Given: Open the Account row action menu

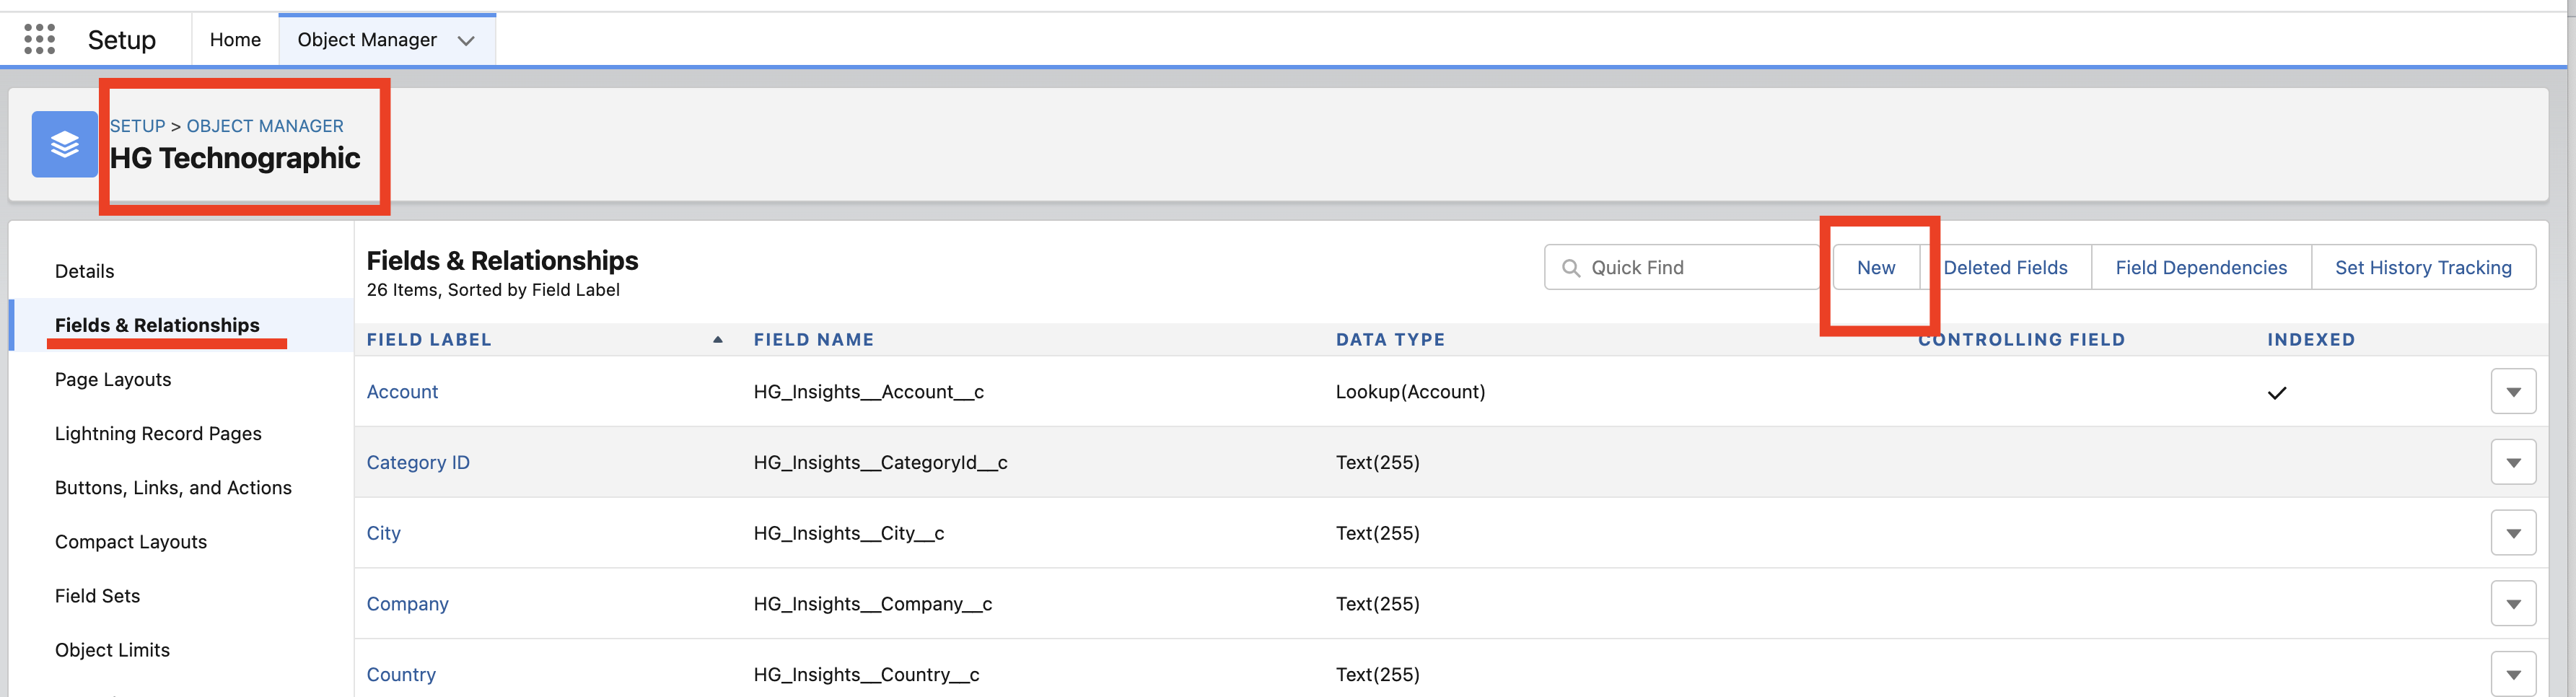Looking at the screenshot, I should pos(2513,392).
